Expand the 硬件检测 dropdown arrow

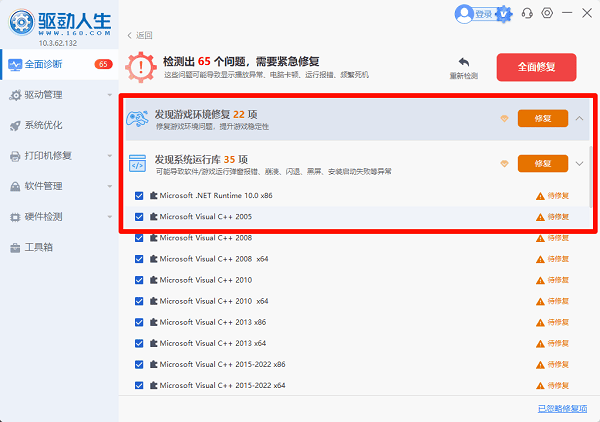click(110, 217)
